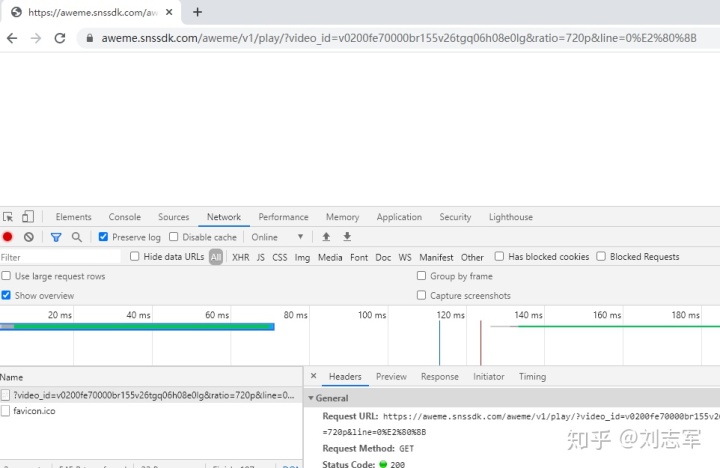Filter requests by Doc
Screen dimensions: 720x468
pos(383,257)
